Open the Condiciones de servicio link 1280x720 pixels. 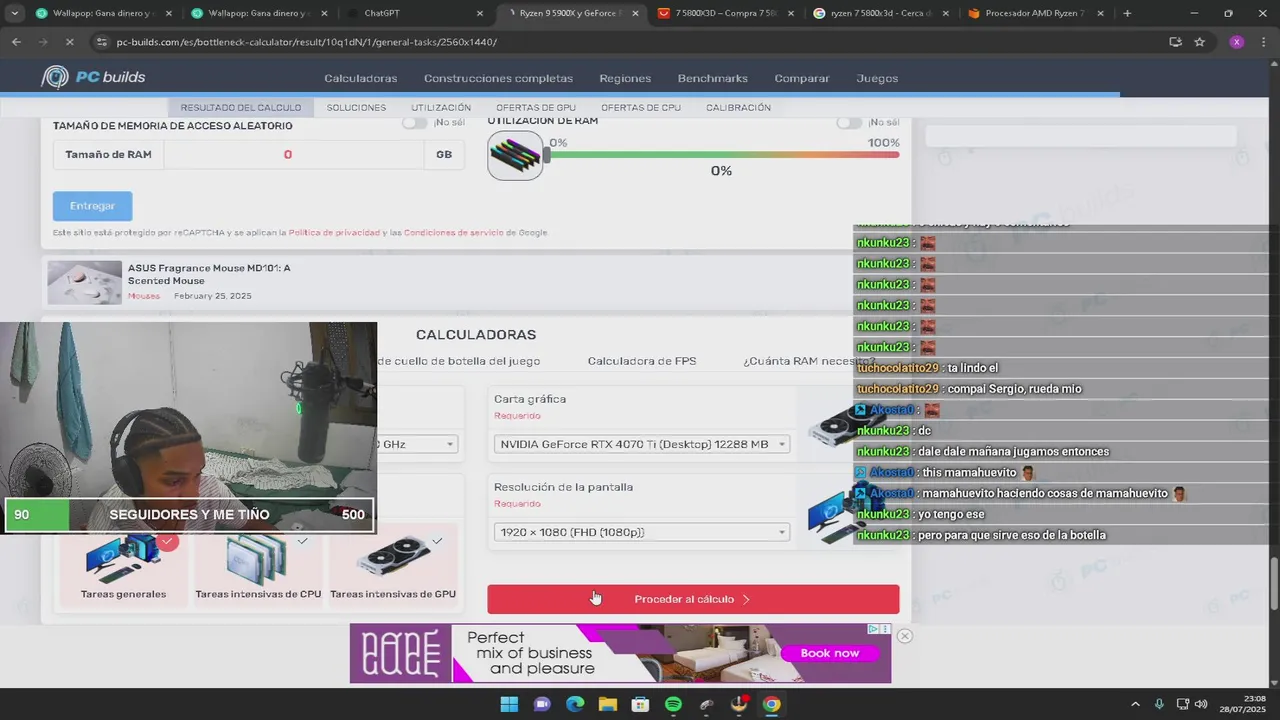tap(454, 233)
